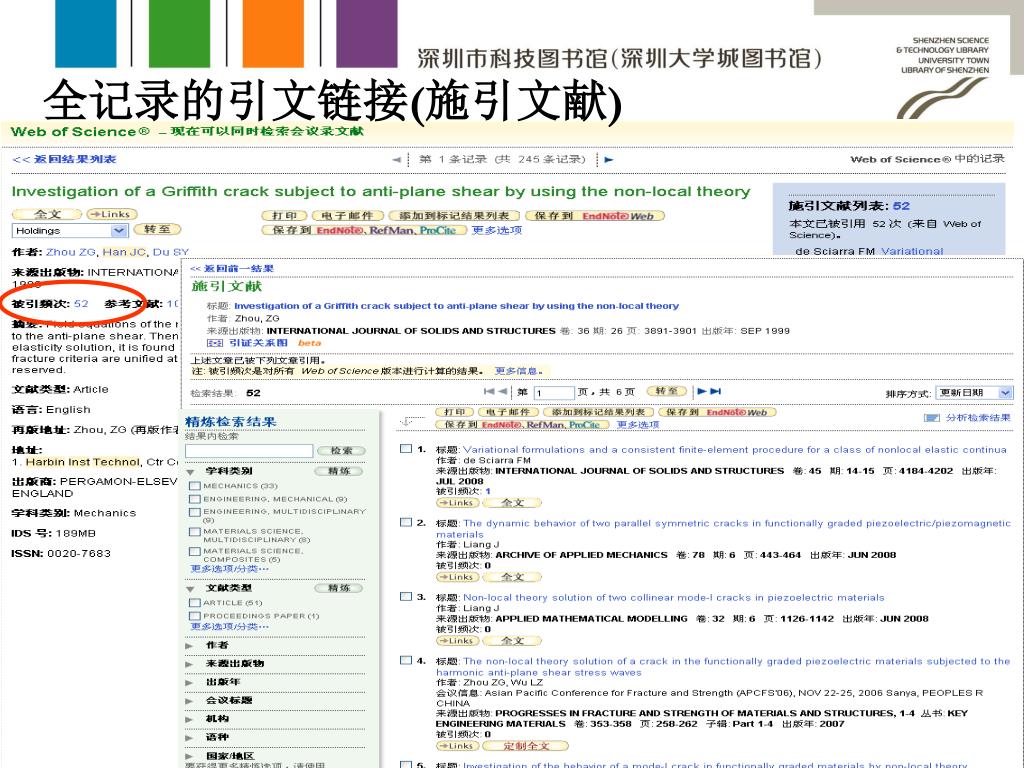Expand the 出版年 (Publication Year) section
This screenshot has width=1024, height=768.
190,682
